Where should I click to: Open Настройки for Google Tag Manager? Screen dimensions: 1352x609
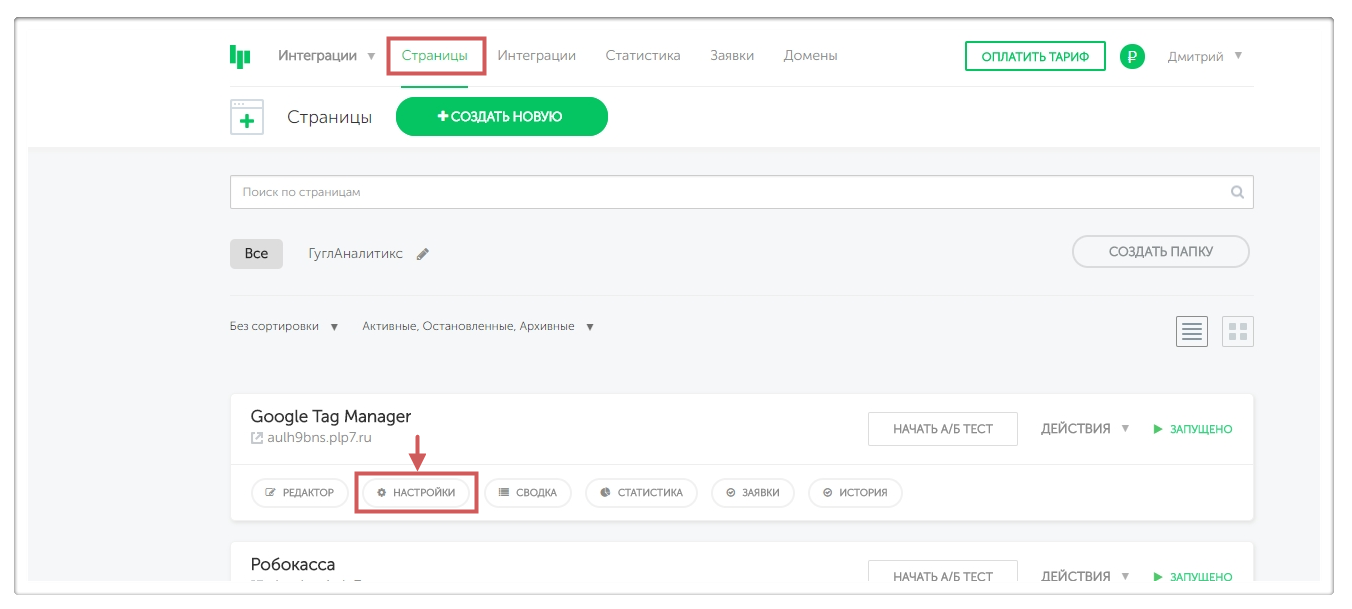(416, 493)
